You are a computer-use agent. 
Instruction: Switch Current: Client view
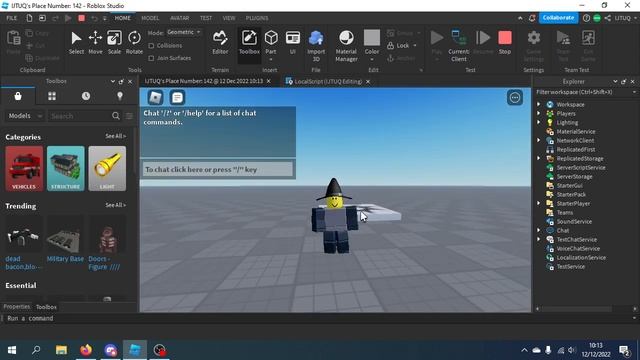pos(458,46)
